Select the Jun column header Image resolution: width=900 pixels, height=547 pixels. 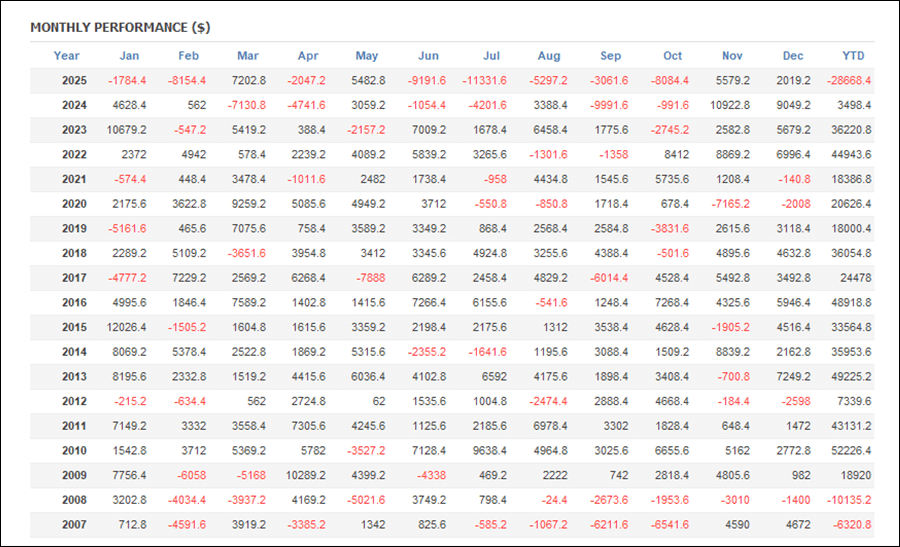coord(428,56)
